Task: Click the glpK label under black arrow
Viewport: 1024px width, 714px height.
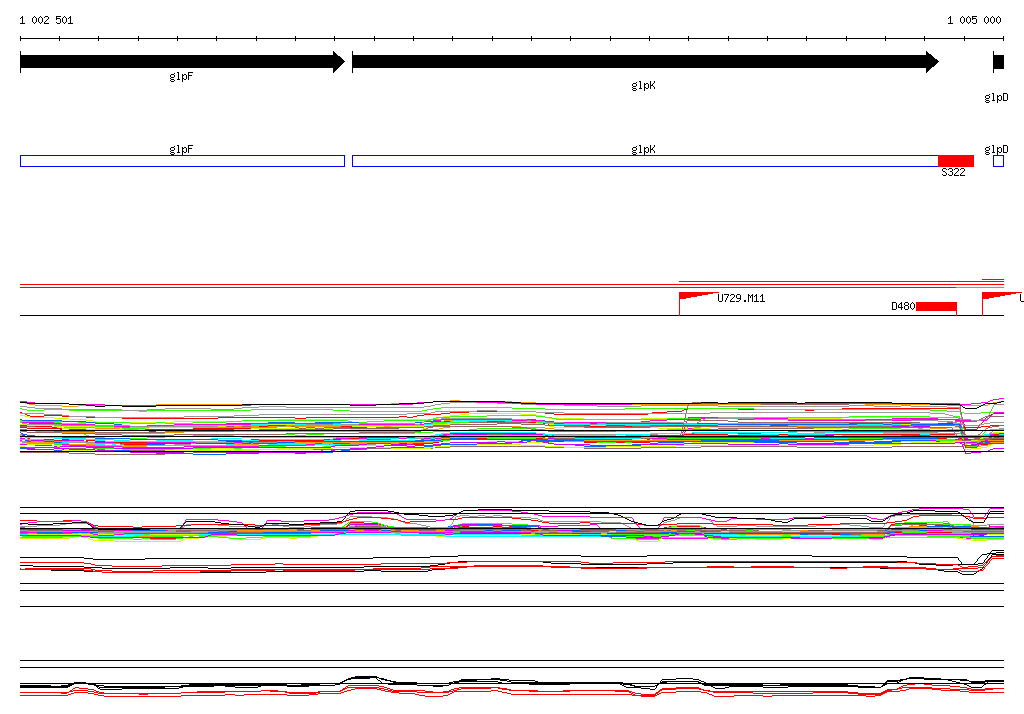Action: point(643,86)
